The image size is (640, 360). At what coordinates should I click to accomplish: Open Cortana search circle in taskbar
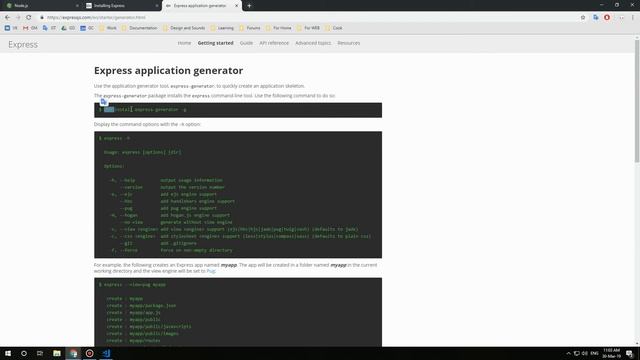tap(24, 353)
